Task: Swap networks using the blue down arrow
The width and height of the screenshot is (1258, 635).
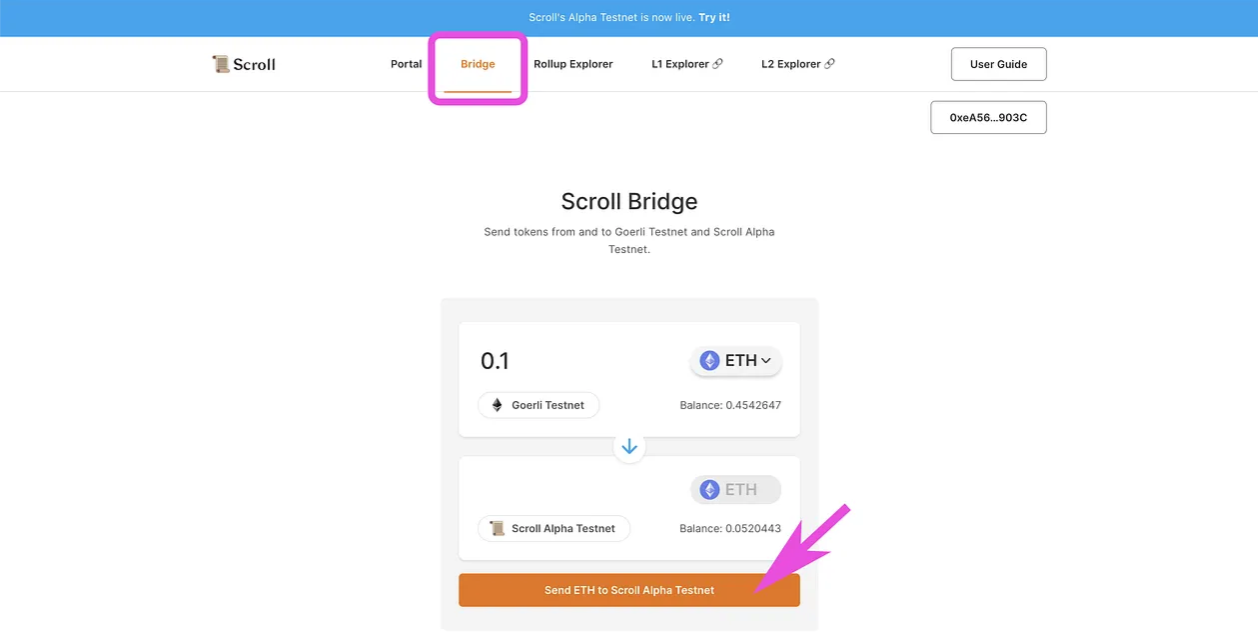Action: point(629,447)
